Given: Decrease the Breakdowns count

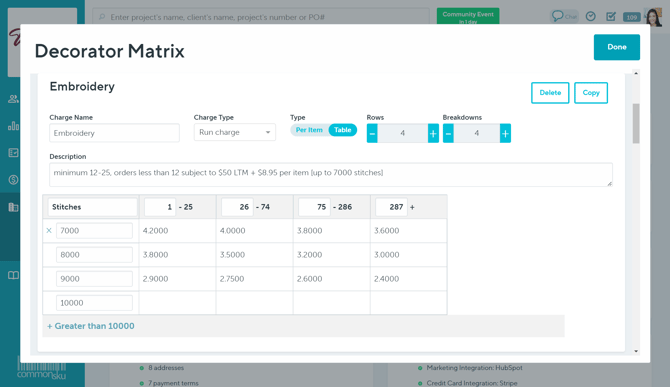Looking at the screenshot, I should [x=448, y=133].
